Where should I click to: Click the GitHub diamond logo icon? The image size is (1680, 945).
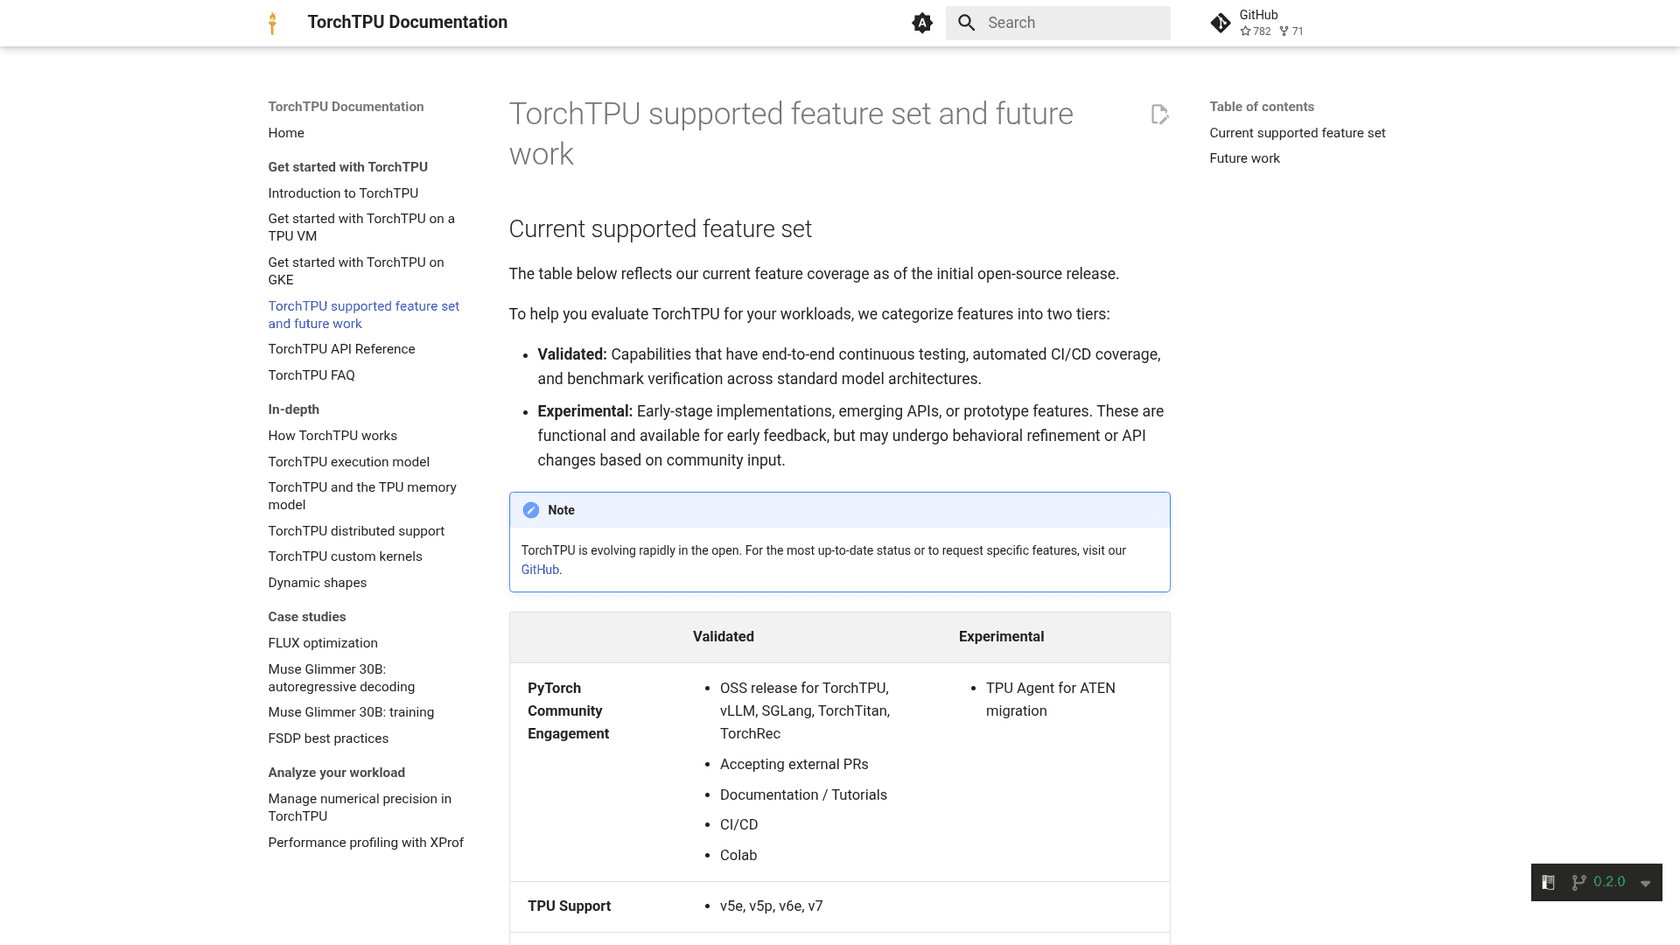pyautogui.click(x=1220, y=23)
